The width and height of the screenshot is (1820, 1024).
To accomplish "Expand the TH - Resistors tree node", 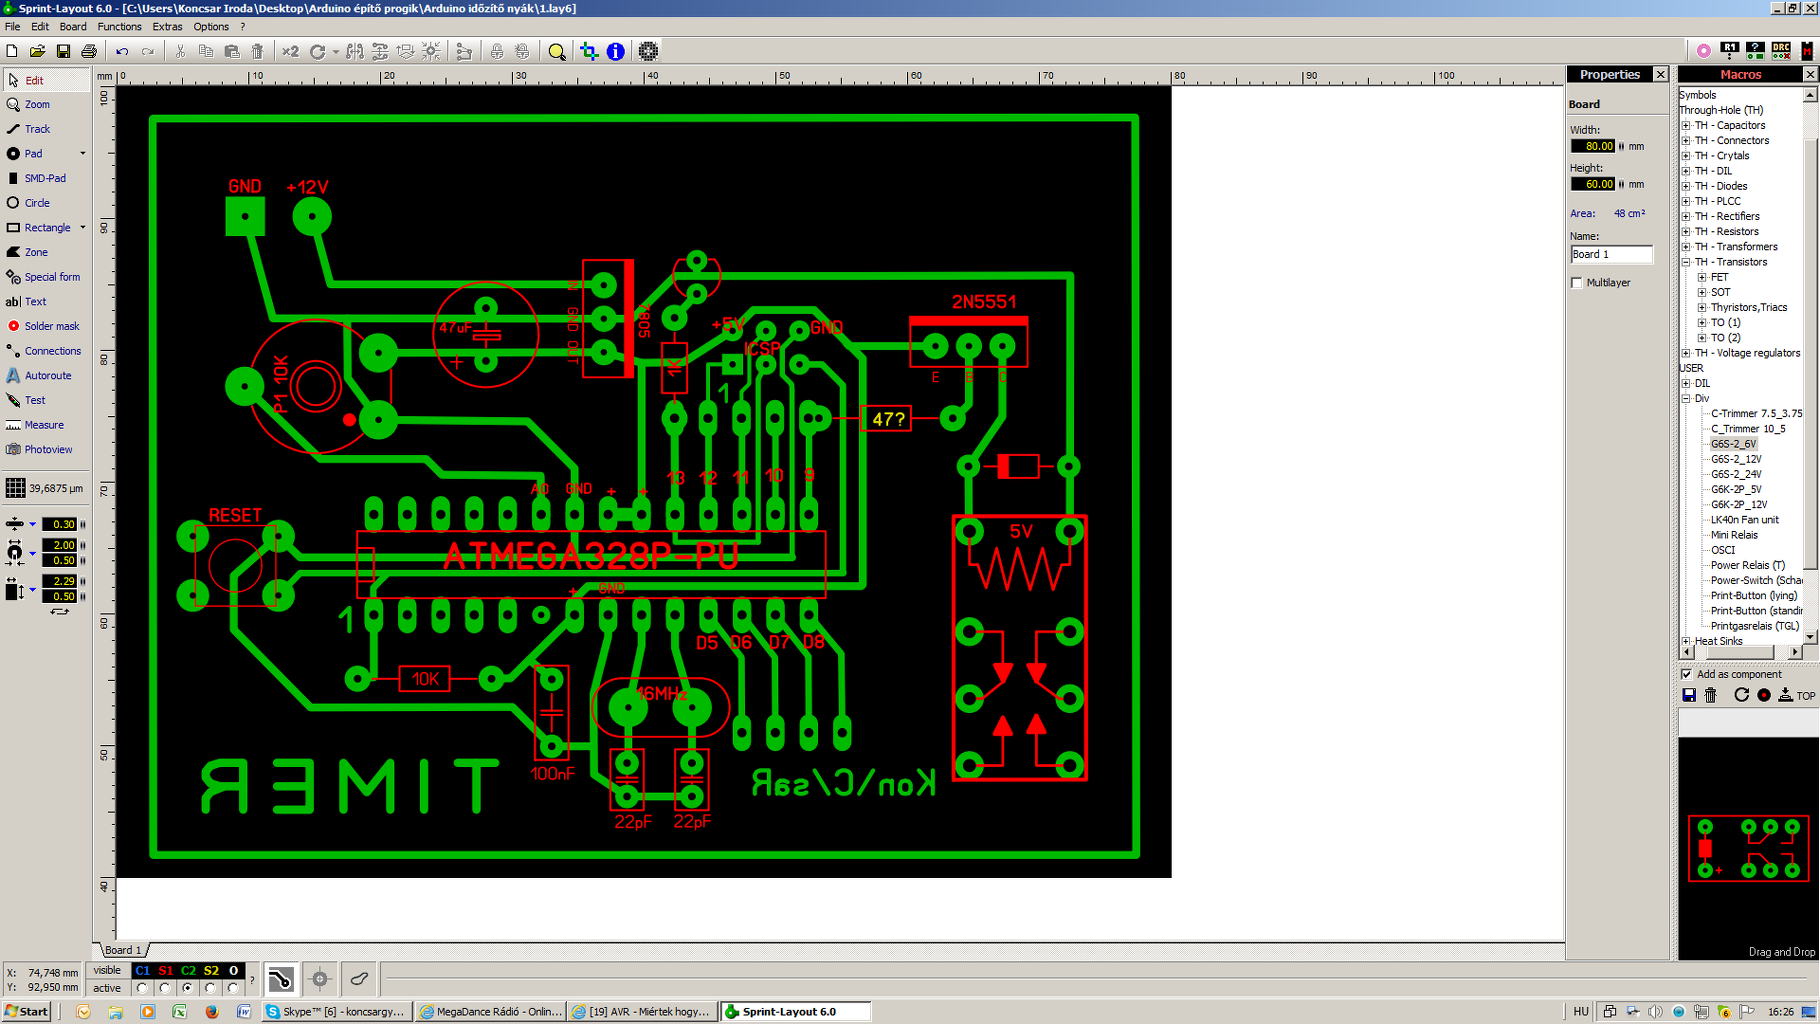I will click(1686, 232).
